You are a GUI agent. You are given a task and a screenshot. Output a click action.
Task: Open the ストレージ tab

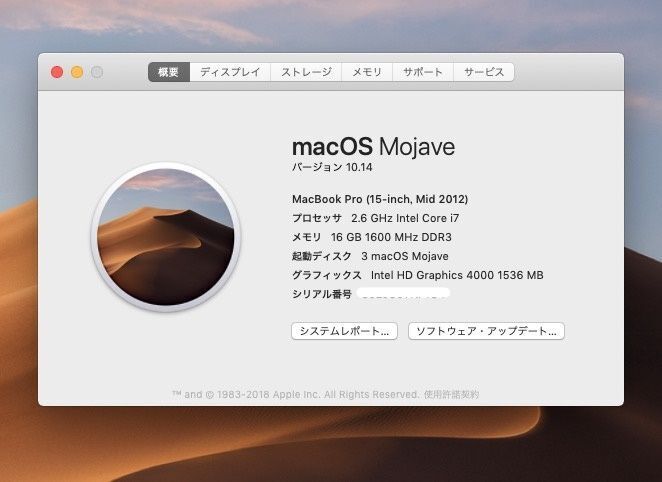(306, 72)
